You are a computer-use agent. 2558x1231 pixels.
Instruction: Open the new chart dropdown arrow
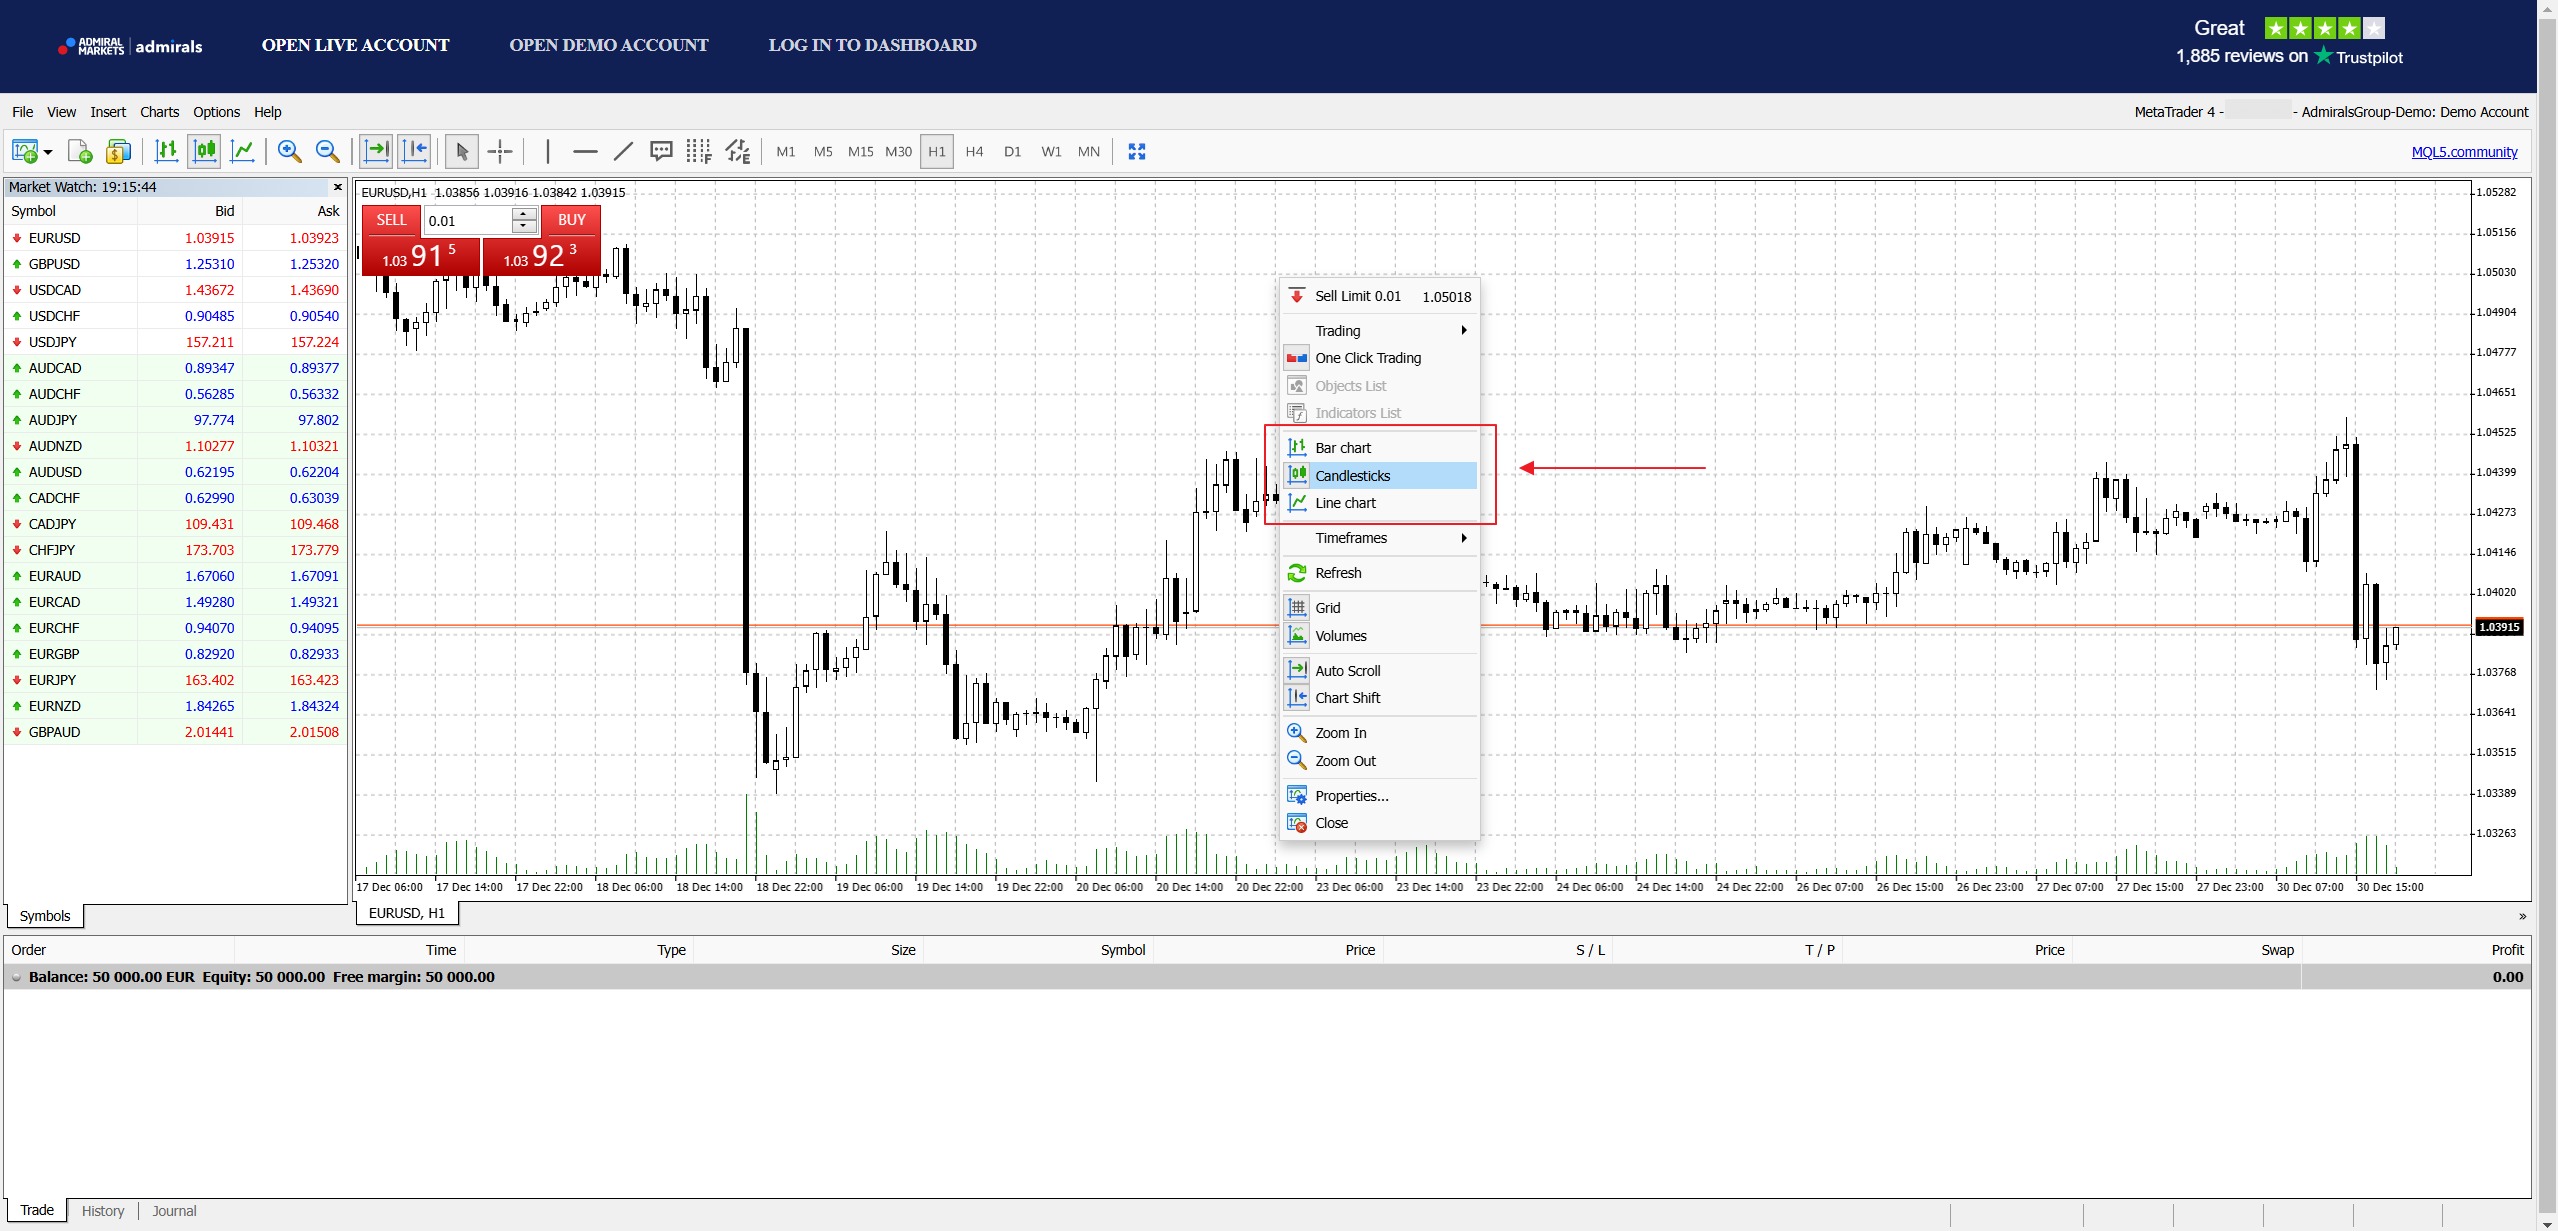(x=48, y=153)
